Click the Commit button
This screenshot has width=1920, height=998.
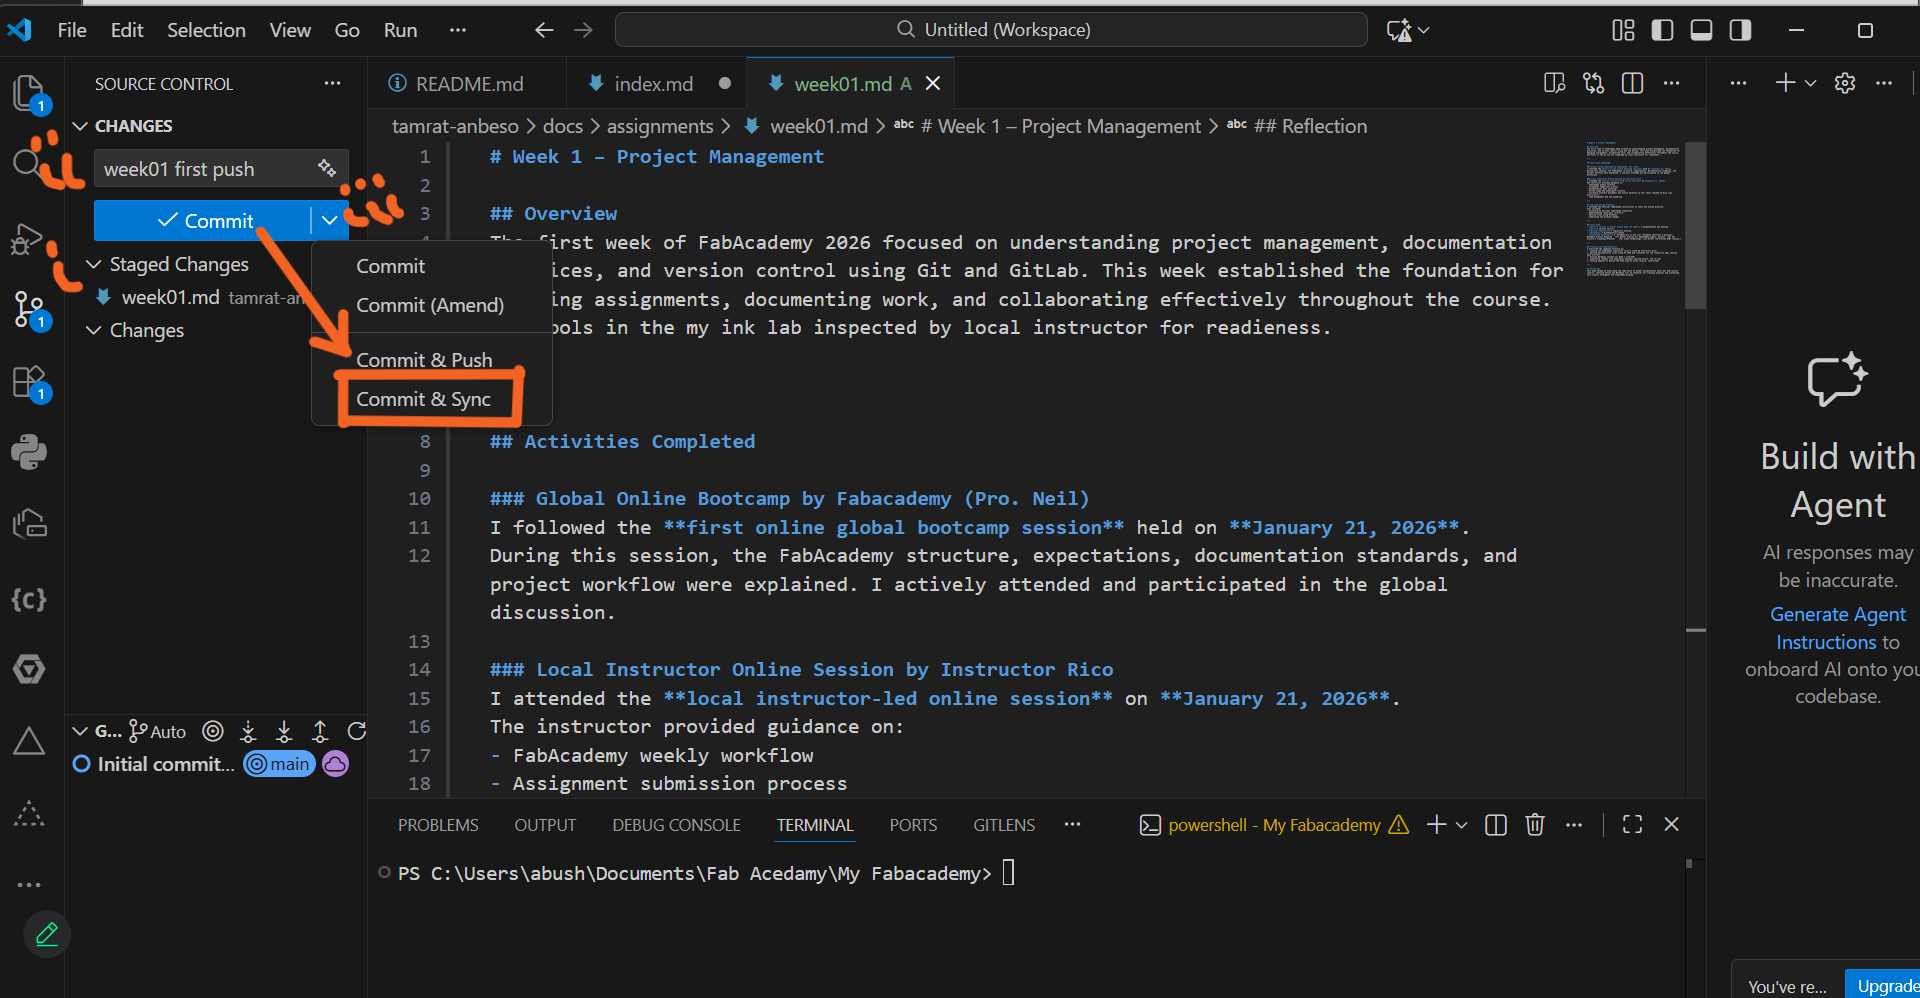[x=205, y=220]
